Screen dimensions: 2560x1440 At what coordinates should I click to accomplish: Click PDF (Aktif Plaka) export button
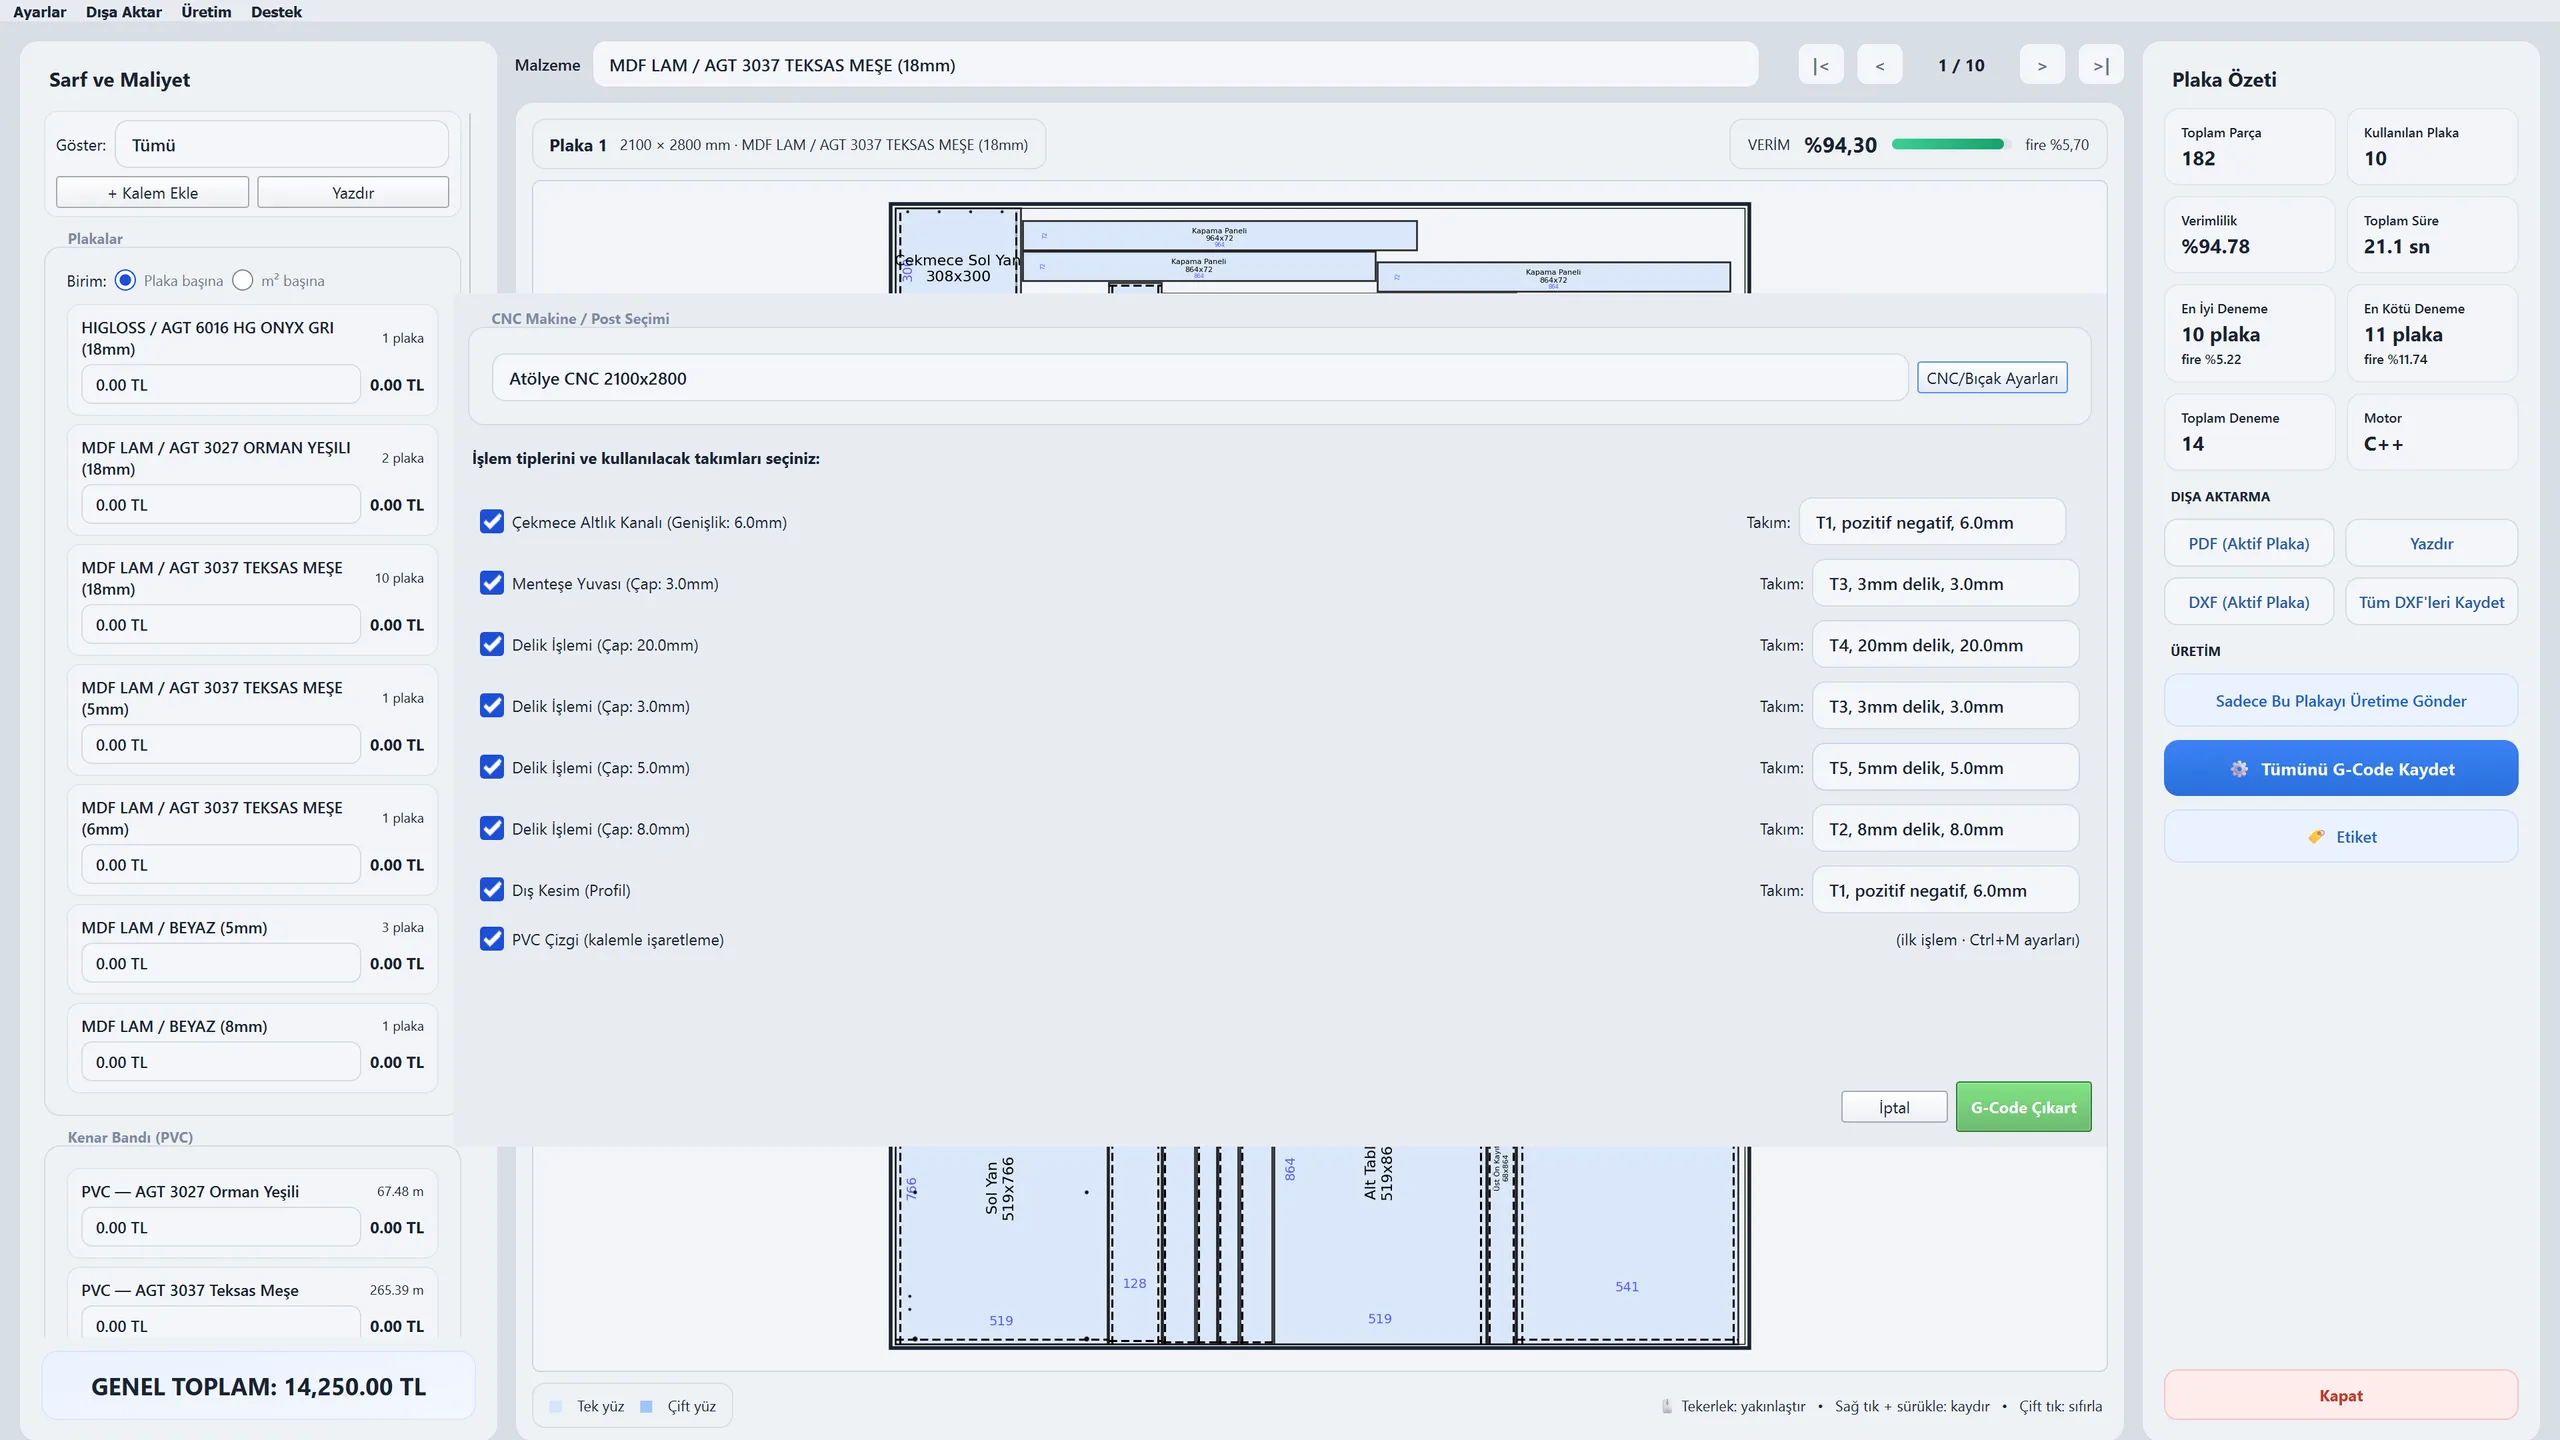tap(2249, 543)
